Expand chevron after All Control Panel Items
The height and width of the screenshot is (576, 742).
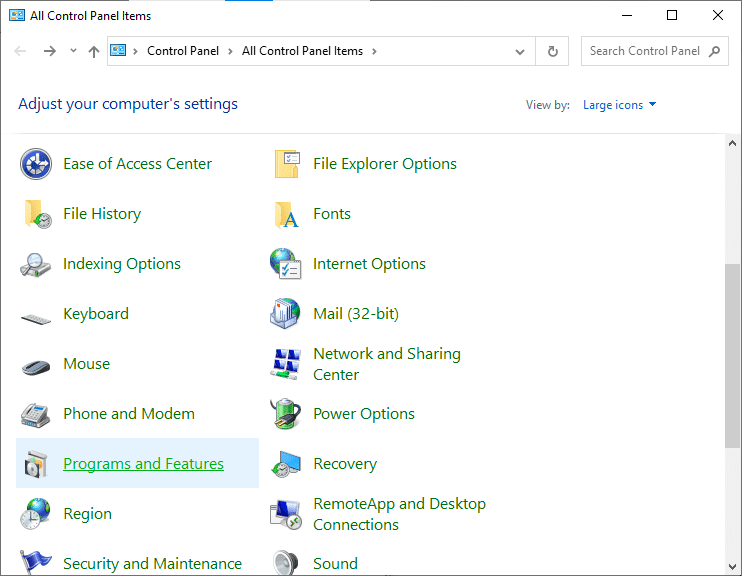[x=374, y=51]
